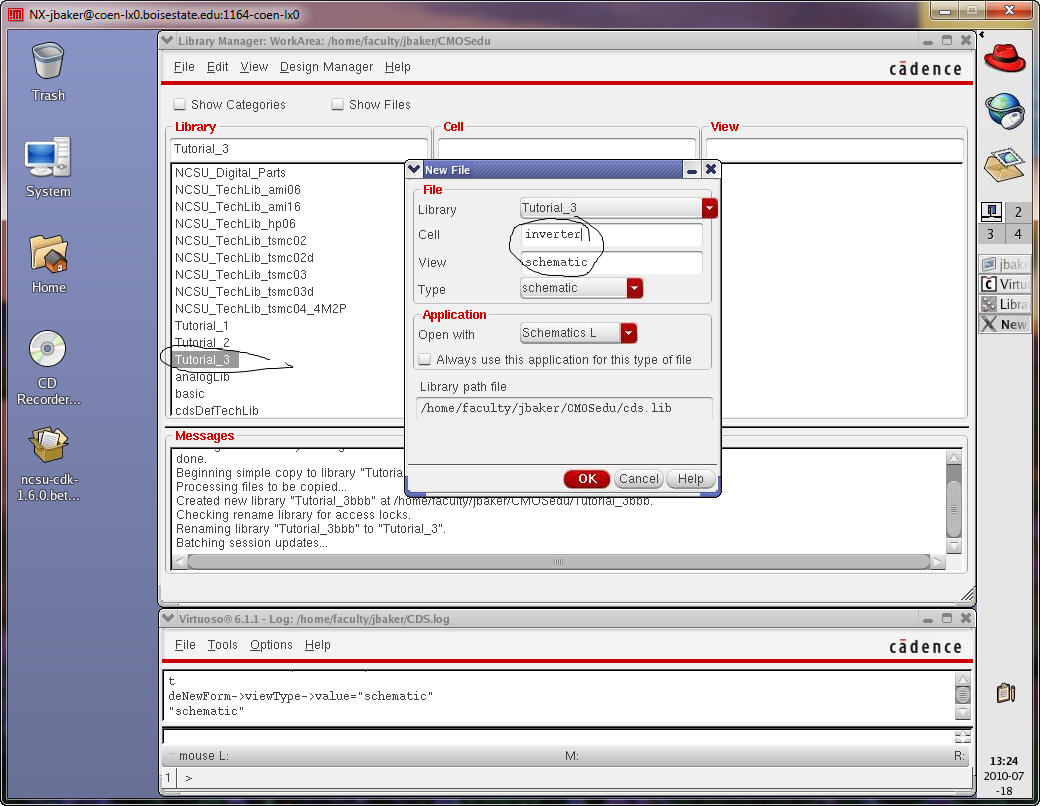Cancel the New File dialog
The image size is (1040, 806).
(639, 478)
